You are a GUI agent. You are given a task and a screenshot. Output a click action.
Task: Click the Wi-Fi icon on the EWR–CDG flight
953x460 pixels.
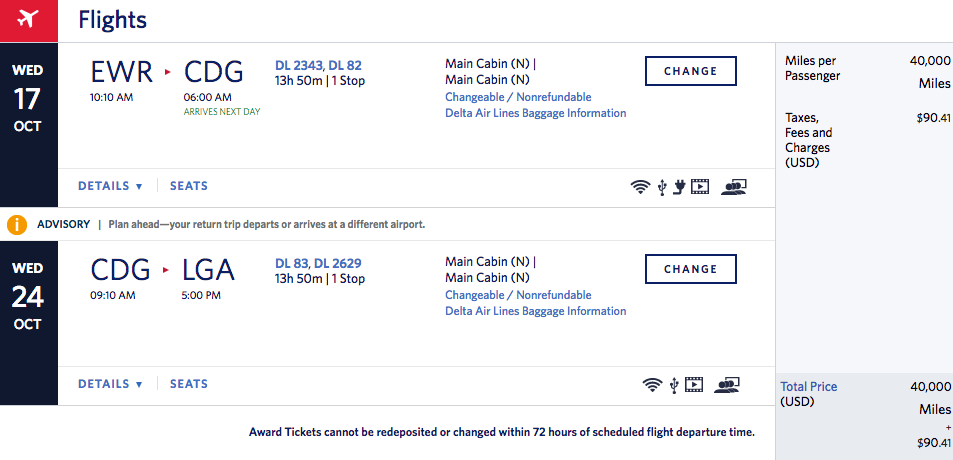click(641, 186)
